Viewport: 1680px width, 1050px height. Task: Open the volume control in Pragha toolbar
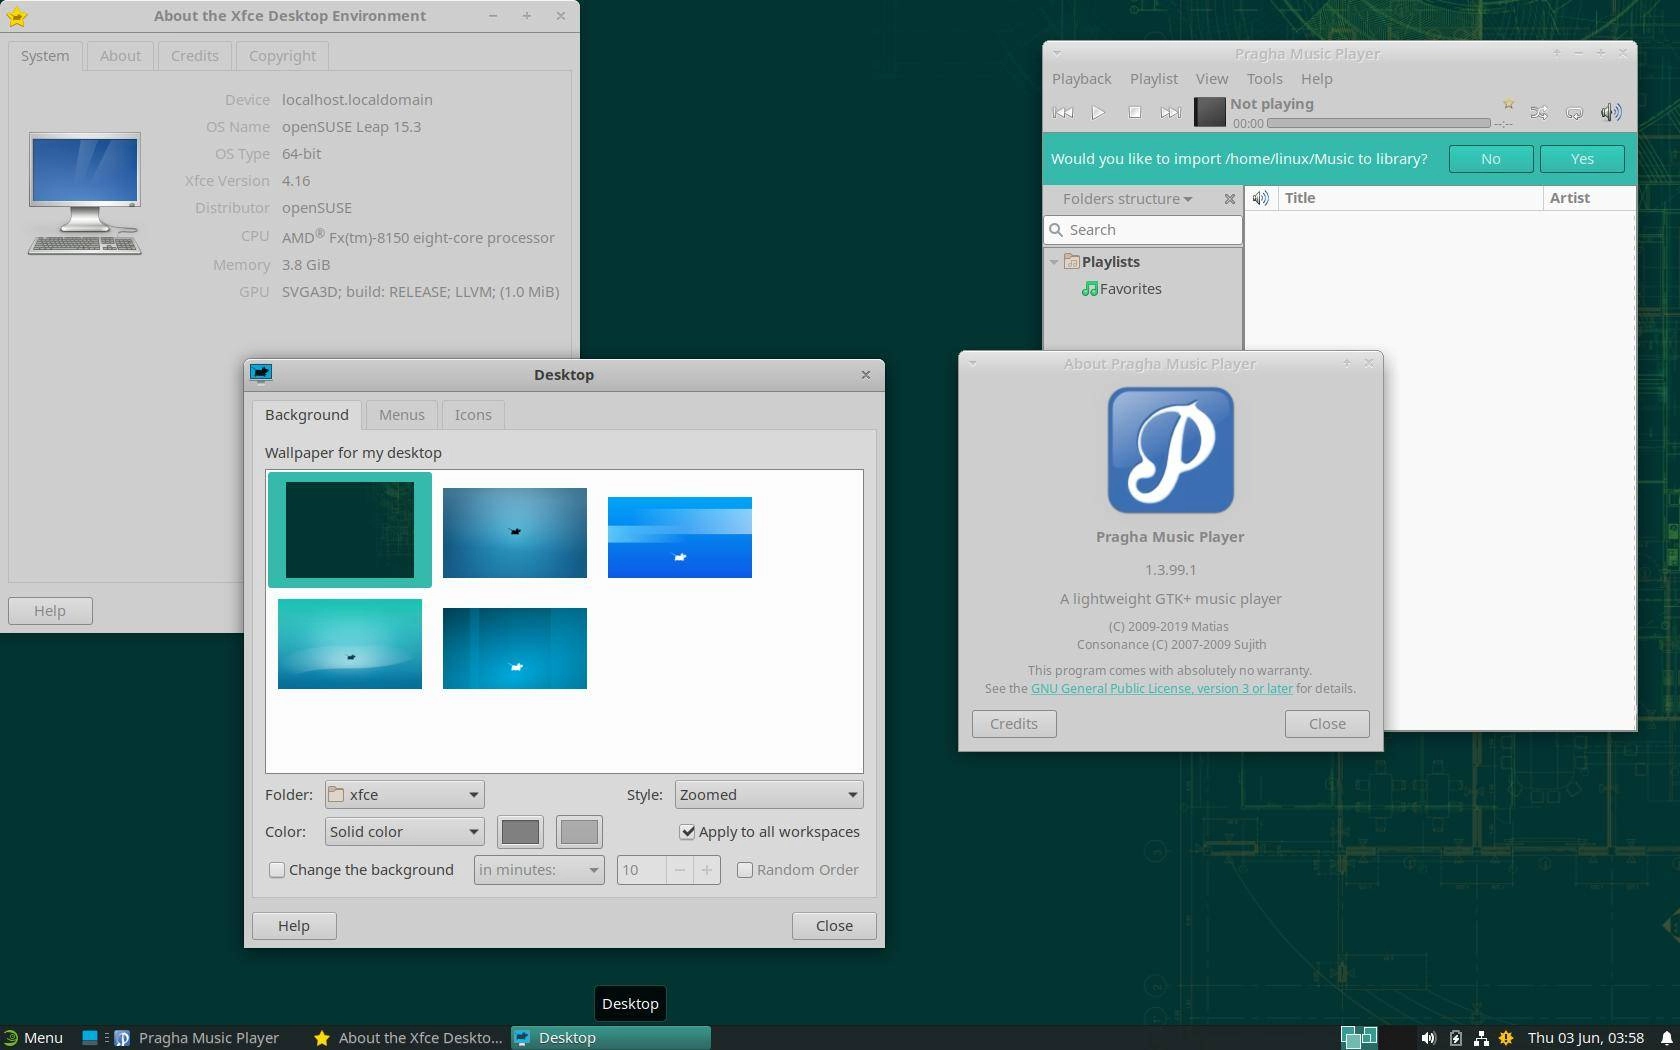pos(1610,113)
